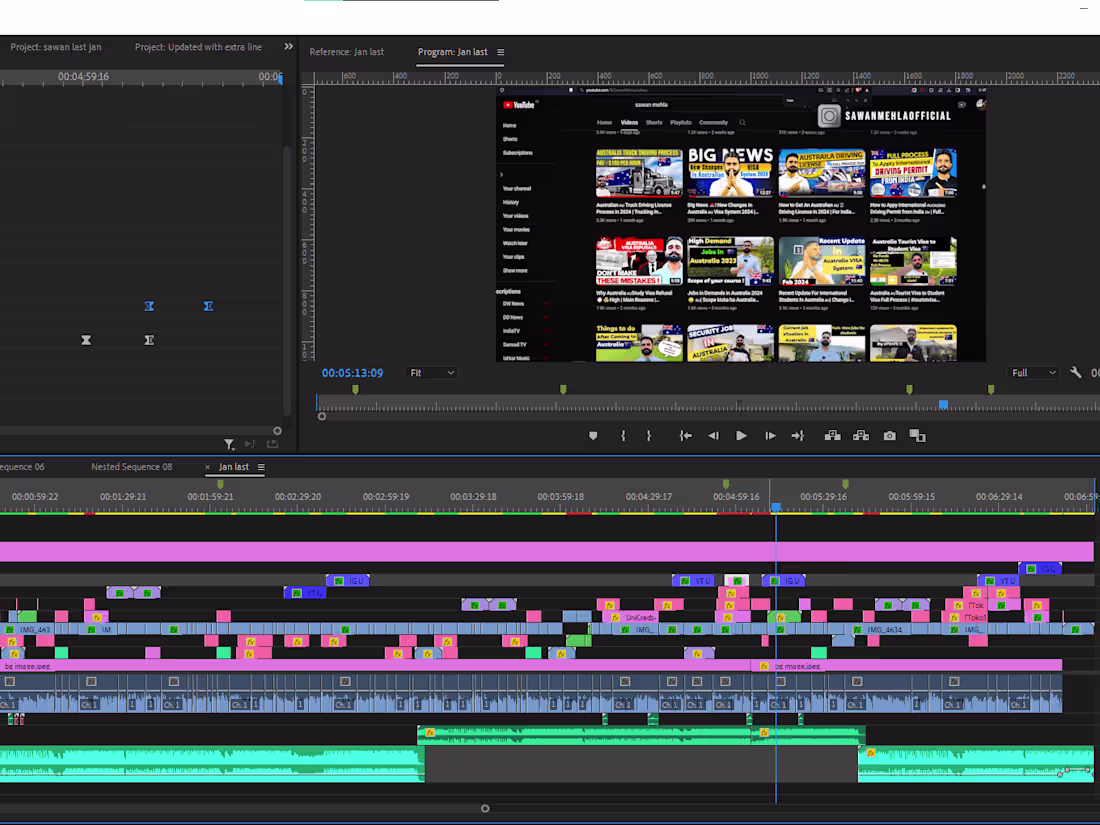Screen dimensions: 1100x825
Task: Click the Mark Out icon
Action: coord(649,435)
